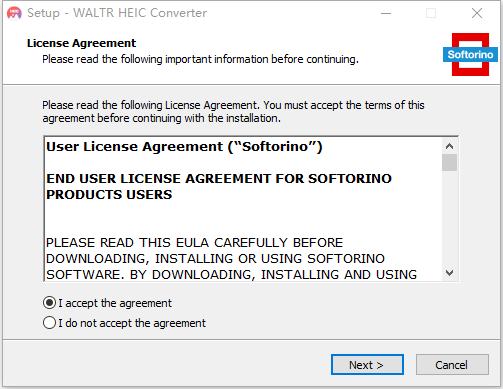Click the empty scrollbar track below the thumb
Screen dimensions: 503x389
pyautogui.click(x=449, y=218)
